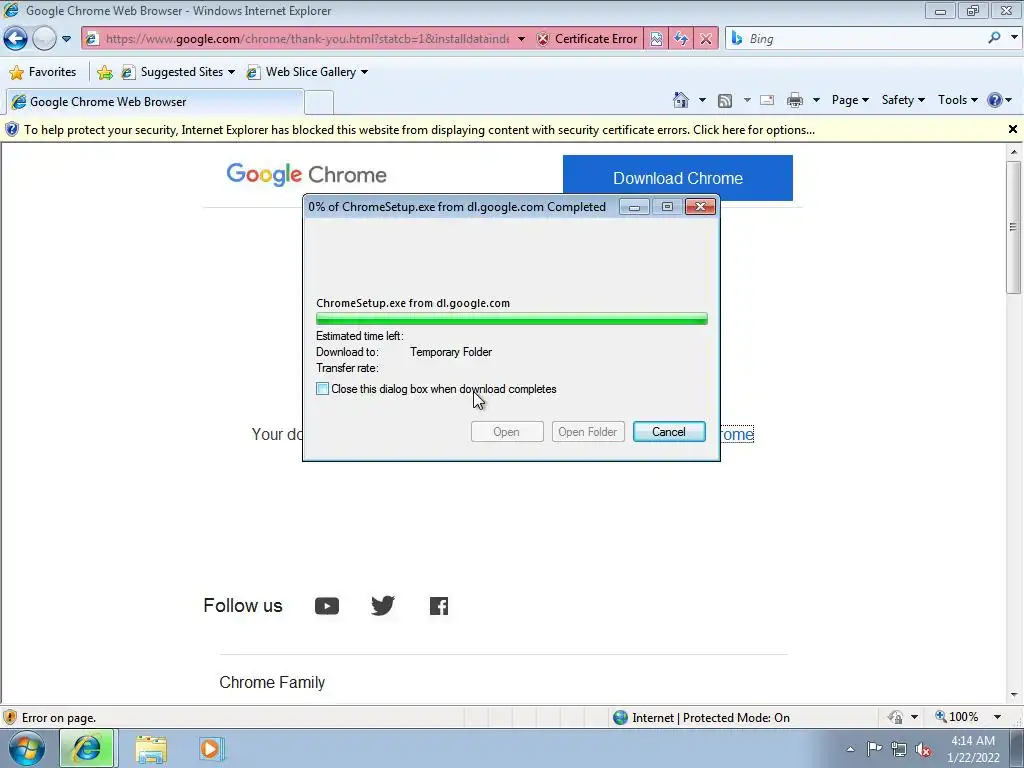Screen dimensions: 1024x768
Task: Click the RSS feeds icon
Action: (x=724, y=101)
